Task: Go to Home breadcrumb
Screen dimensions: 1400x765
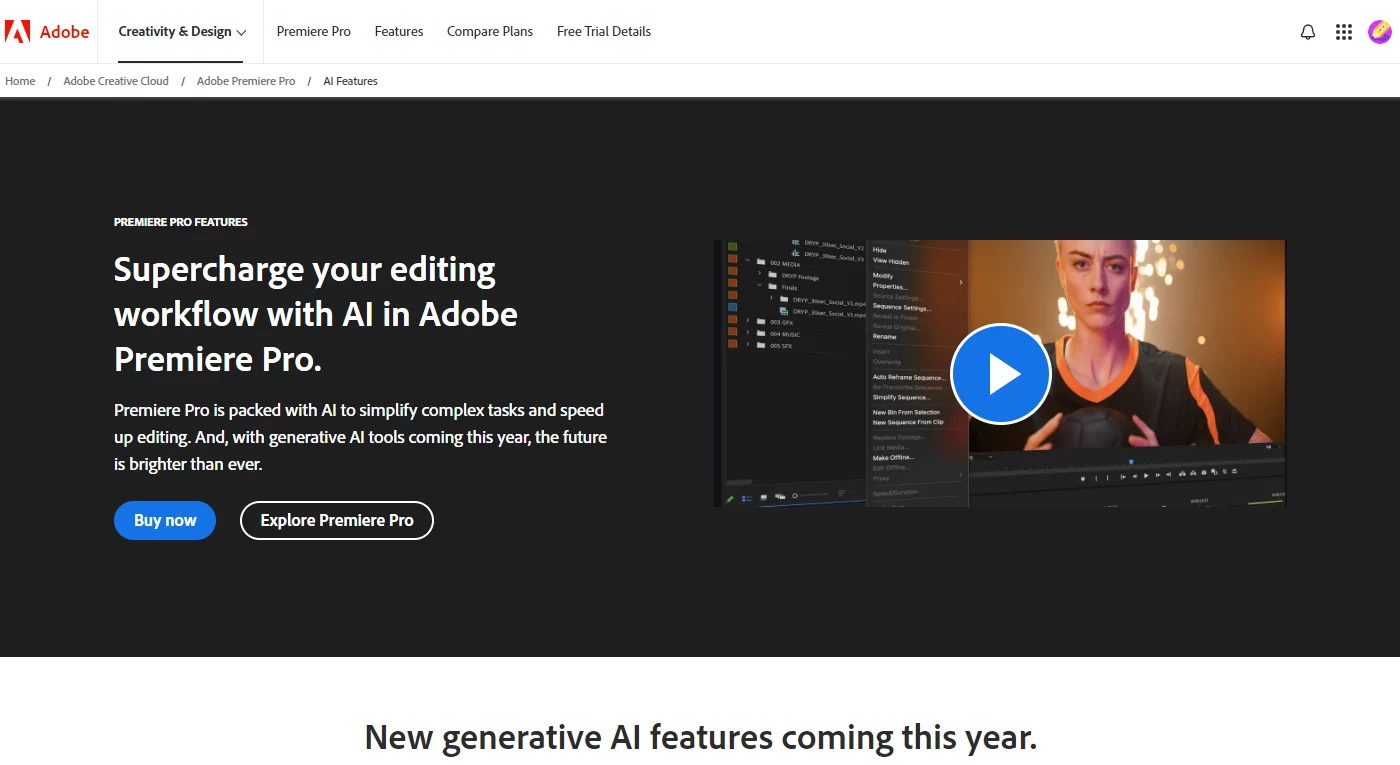Action: coord(20,81)
